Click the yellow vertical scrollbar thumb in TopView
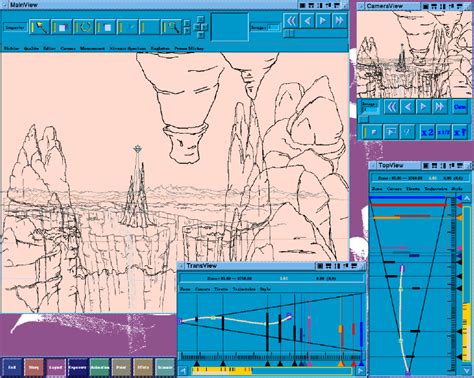Screen dimensions: 474x378 [x=467, y=333]
